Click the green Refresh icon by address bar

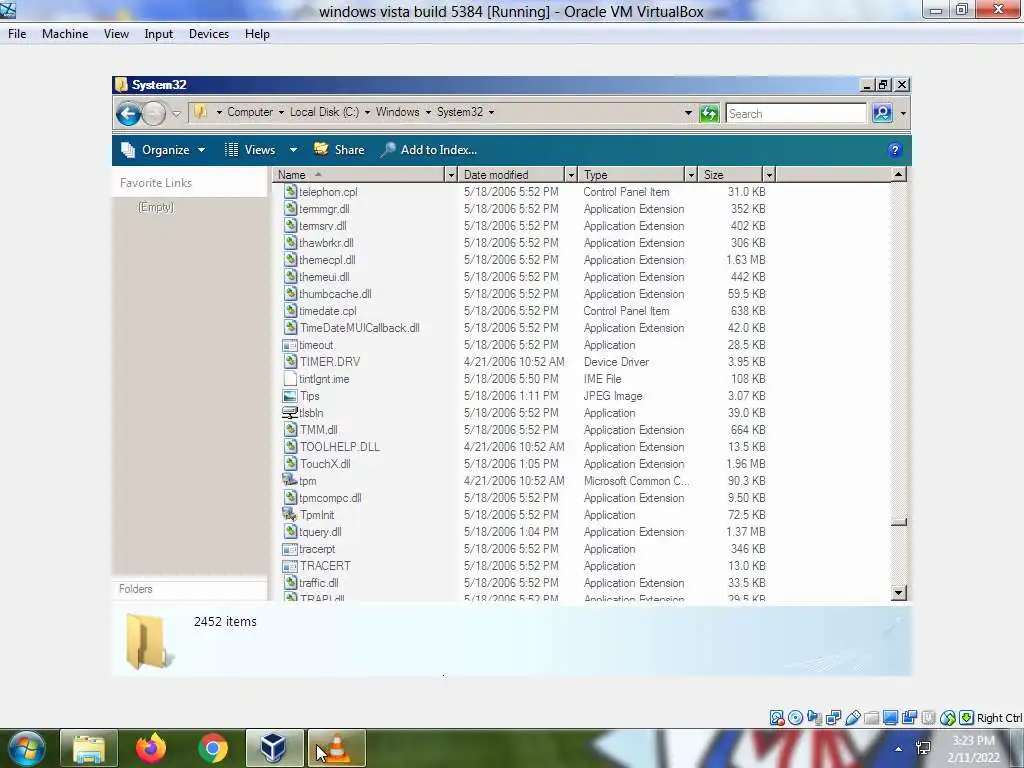709,114
